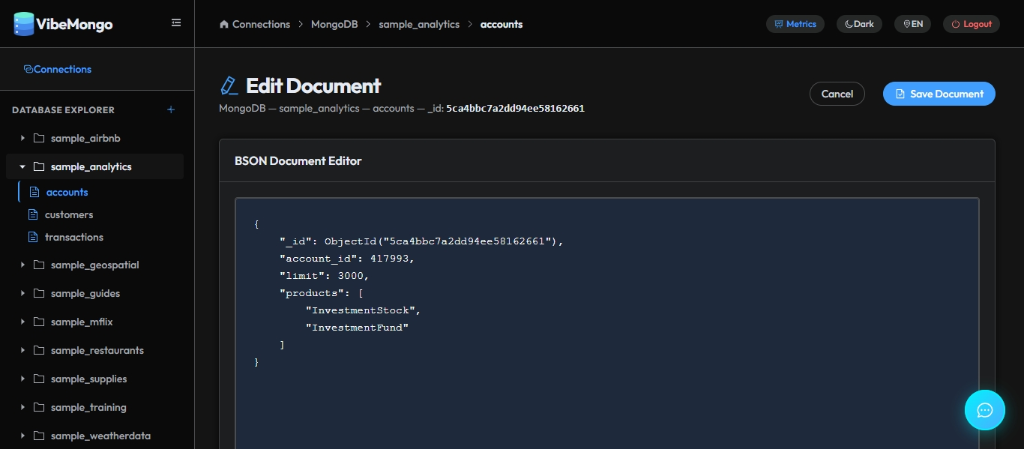Click the Connections icon in the sidebar

click(28, 69)
